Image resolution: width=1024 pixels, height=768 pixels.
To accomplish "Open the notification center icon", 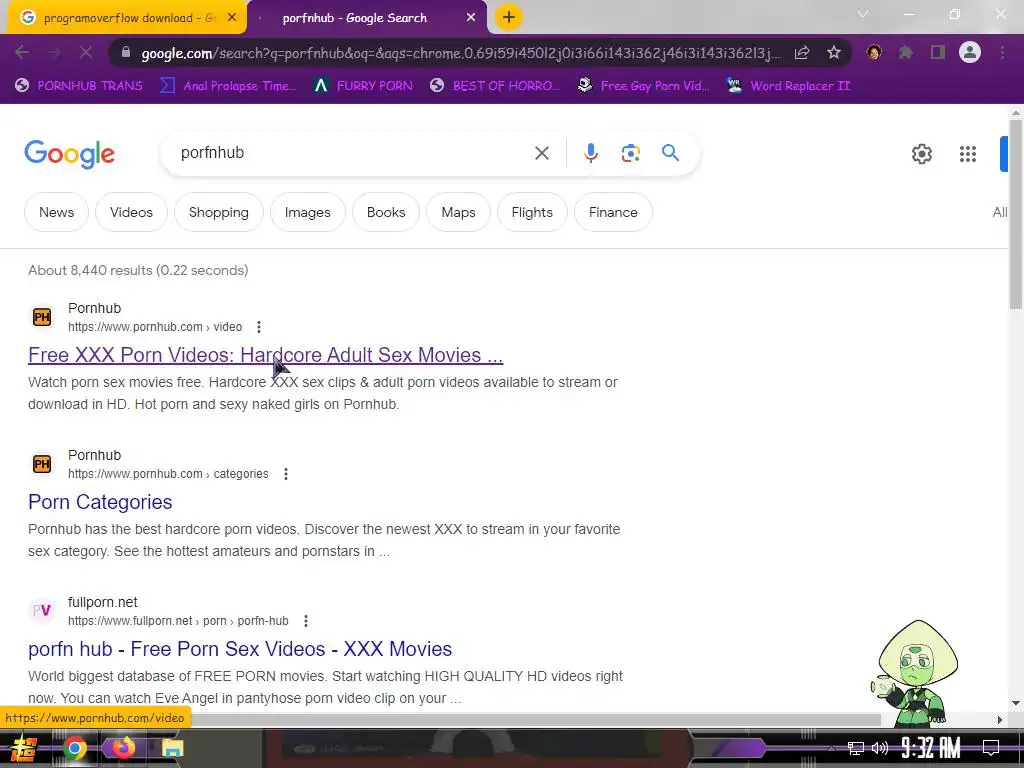I will tap(991, 748).
